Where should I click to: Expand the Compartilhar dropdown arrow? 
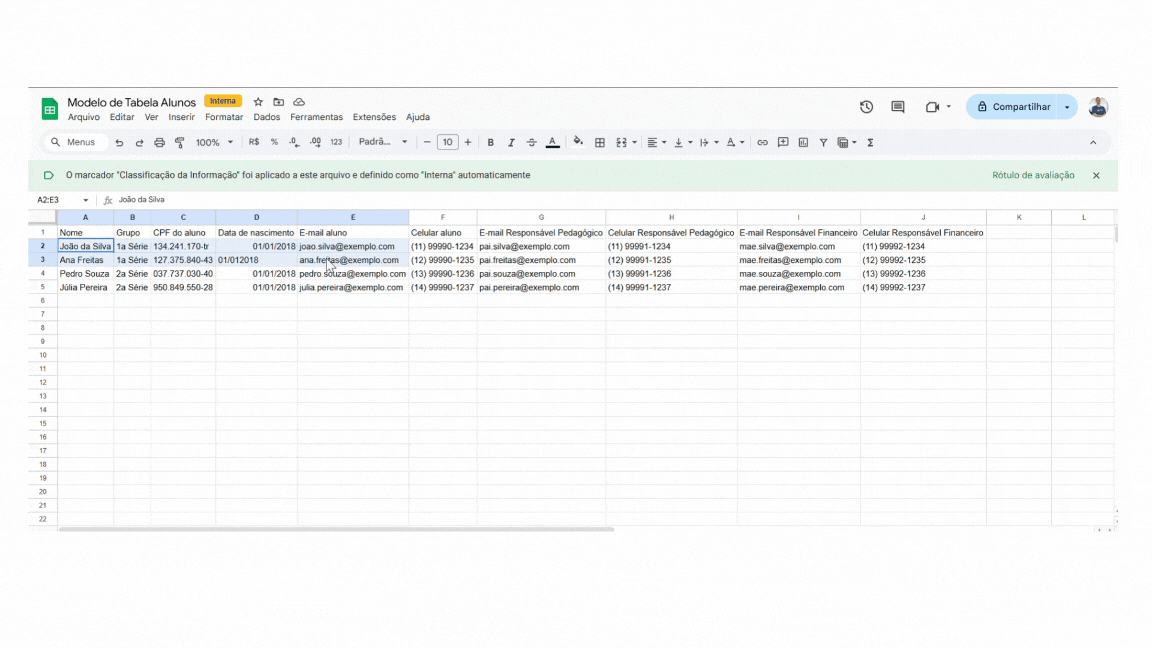(1067, 107)
